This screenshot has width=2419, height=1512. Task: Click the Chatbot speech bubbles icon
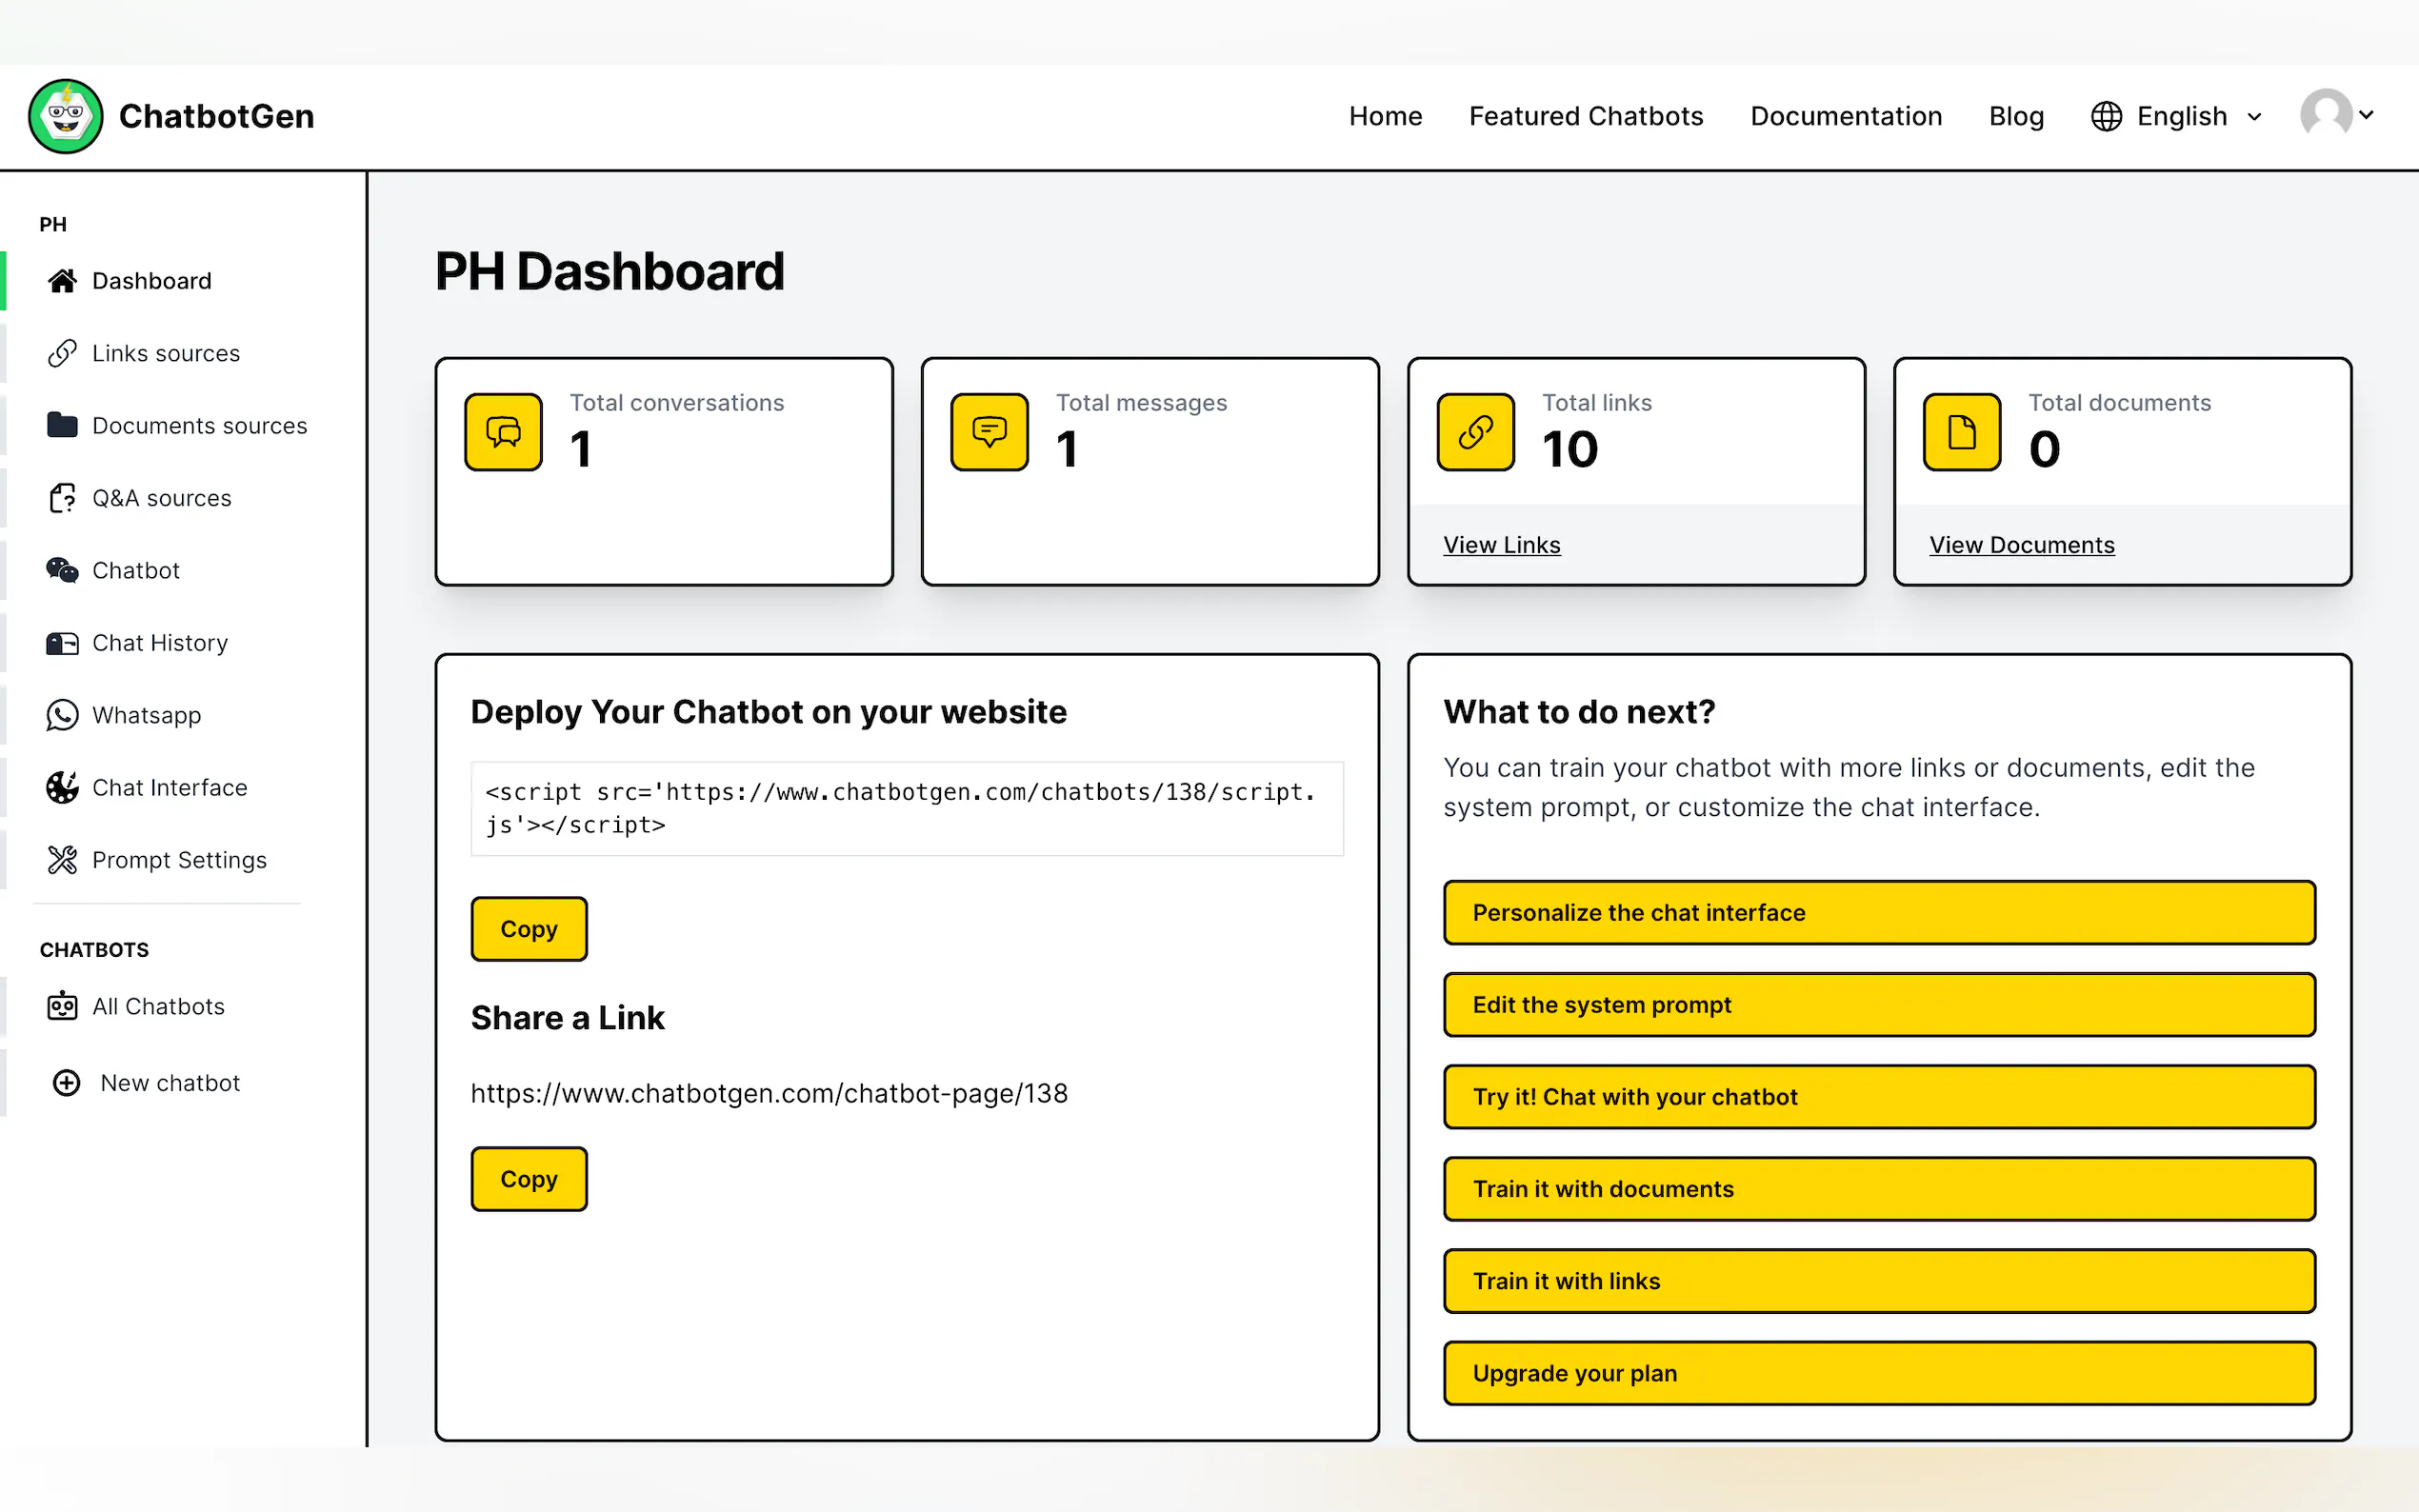(x=62, y=570)
